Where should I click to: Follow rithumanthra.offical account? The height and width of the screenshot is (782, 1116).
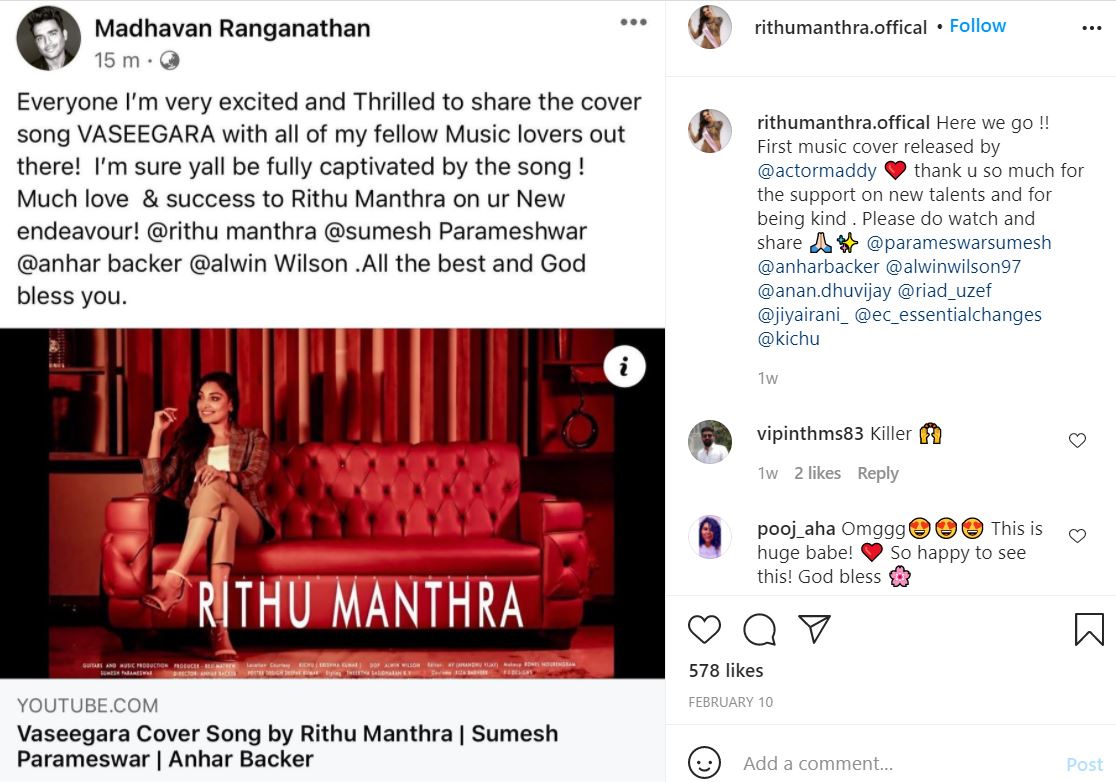(x=977, y=26)
